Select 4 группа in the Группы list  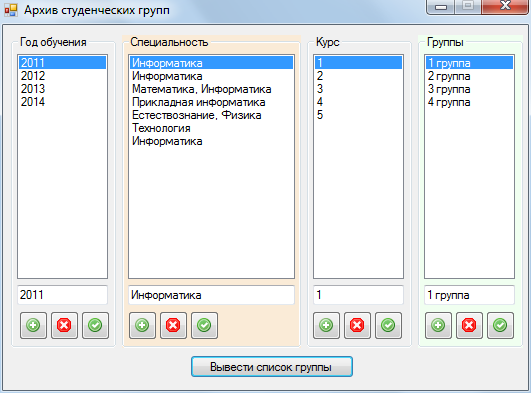[x=470, y=102]
